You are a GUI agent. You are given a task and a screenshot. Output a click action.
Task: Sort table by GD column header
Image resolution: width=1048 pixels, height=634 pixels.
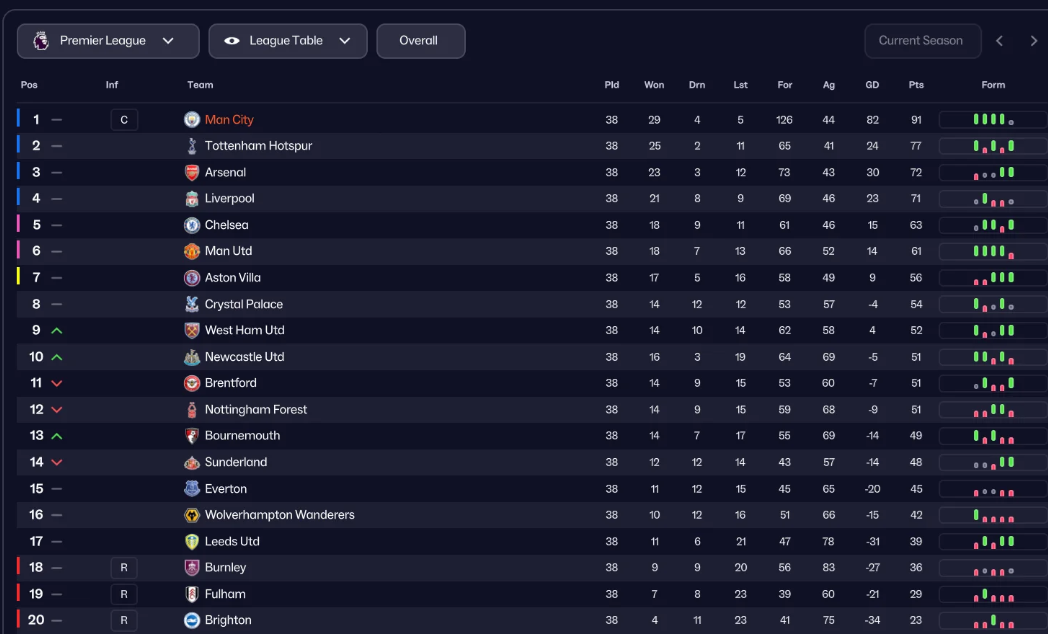[x=872, y=85]
